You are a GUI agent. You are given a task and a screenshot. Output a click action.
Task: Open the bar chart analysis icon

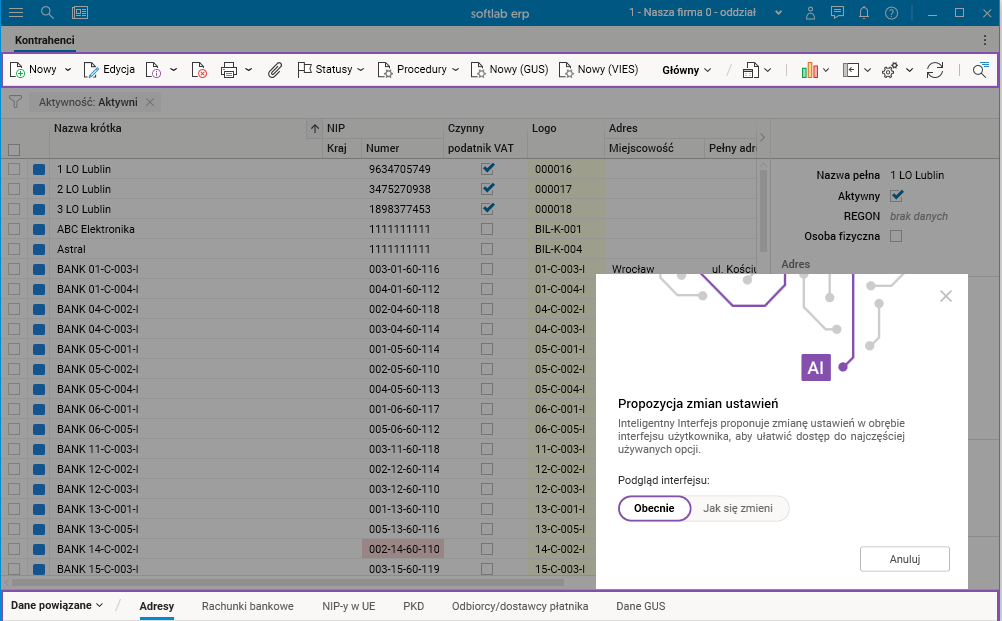tap(810, 70)
